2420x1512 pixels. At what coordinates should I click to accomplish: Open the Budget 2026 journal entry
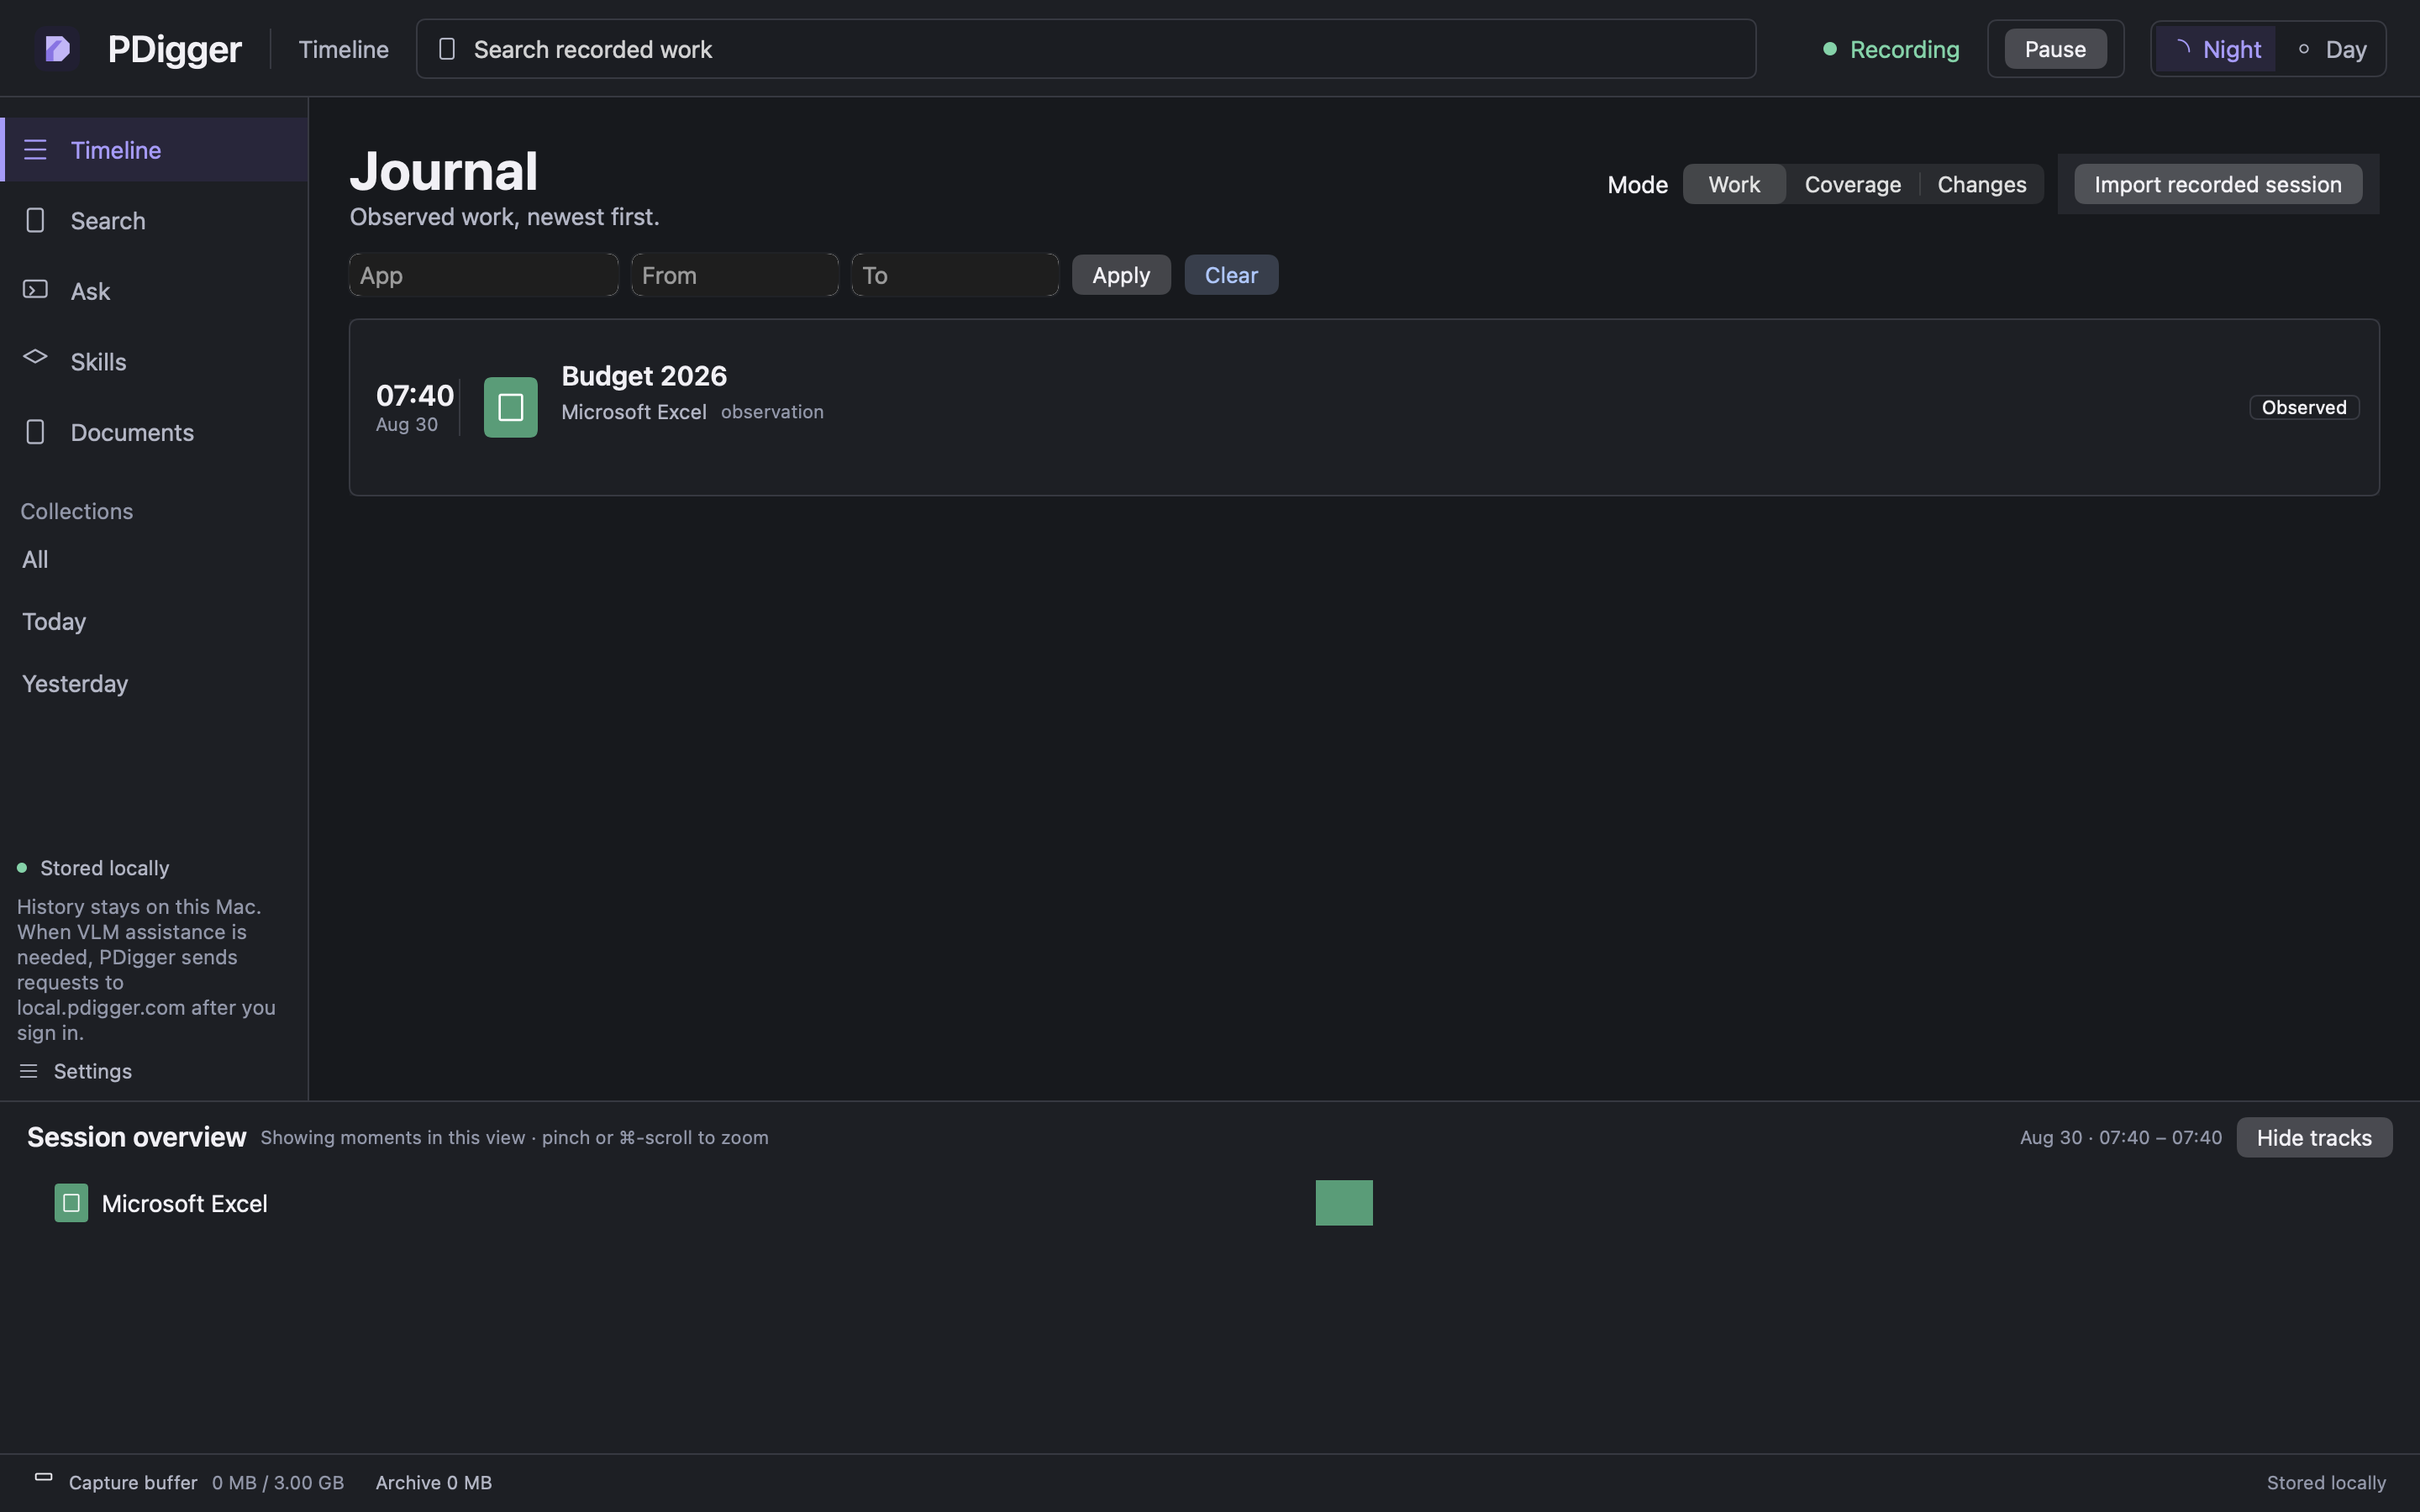pyautogui.click(x=1364, y=407)
